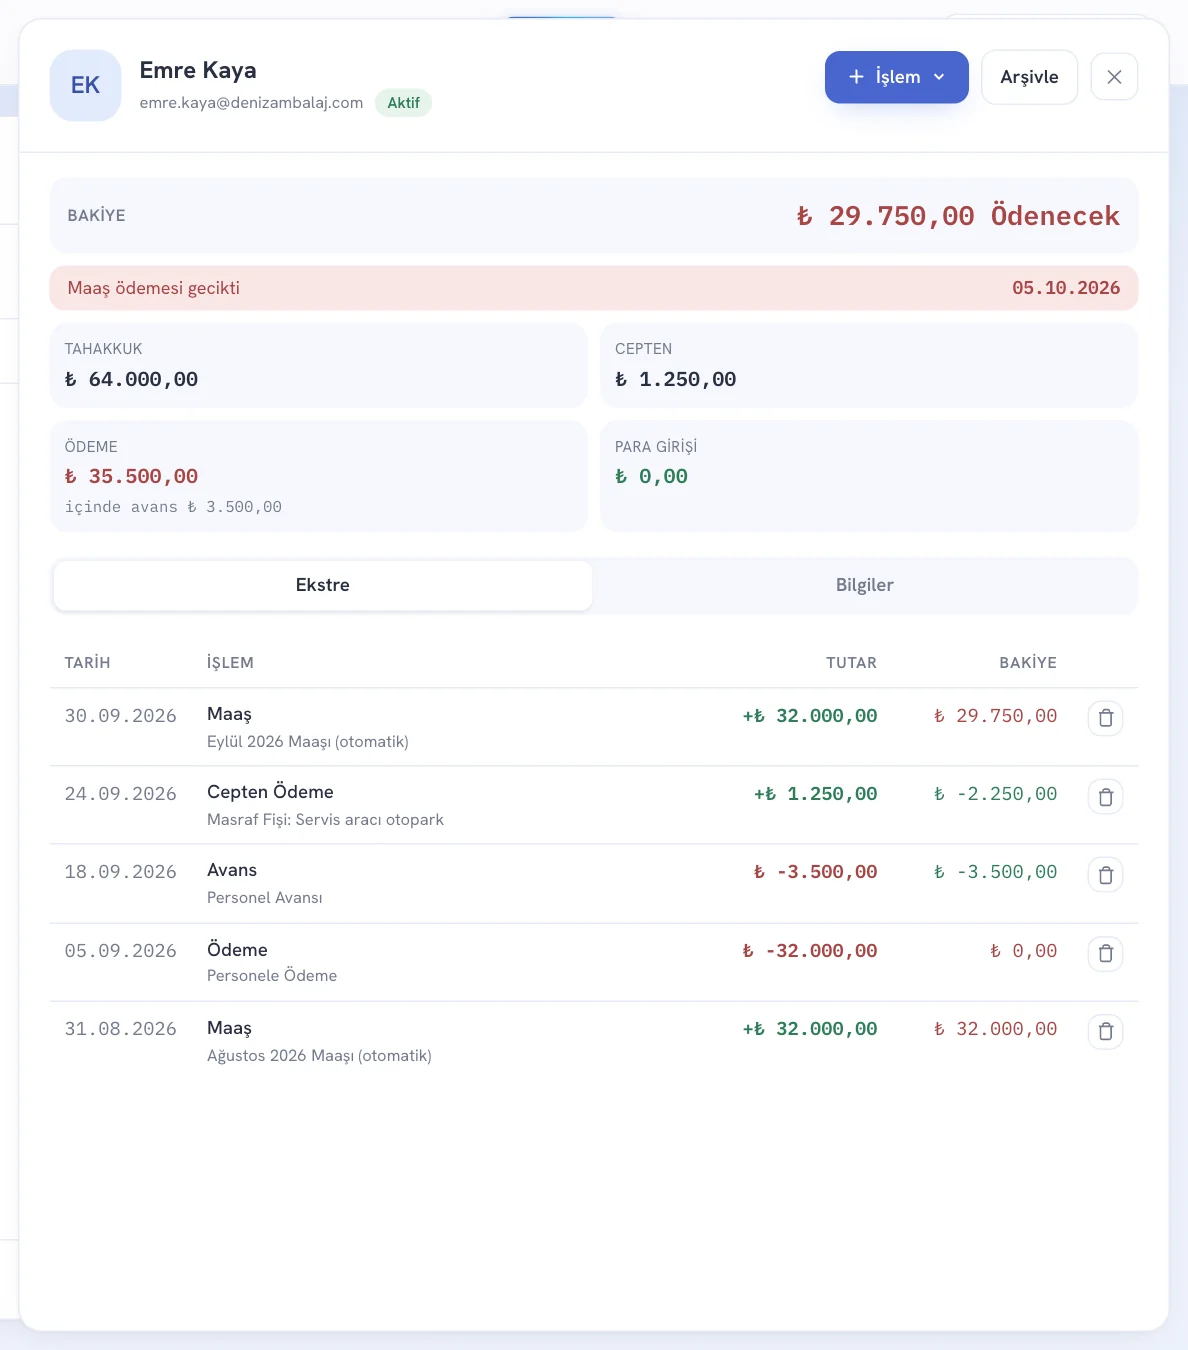Click the Ödeme total ₺ 35.500,00
Image resolution: width=1188 pixels, height=1350 pixels.
pos(131,476)
